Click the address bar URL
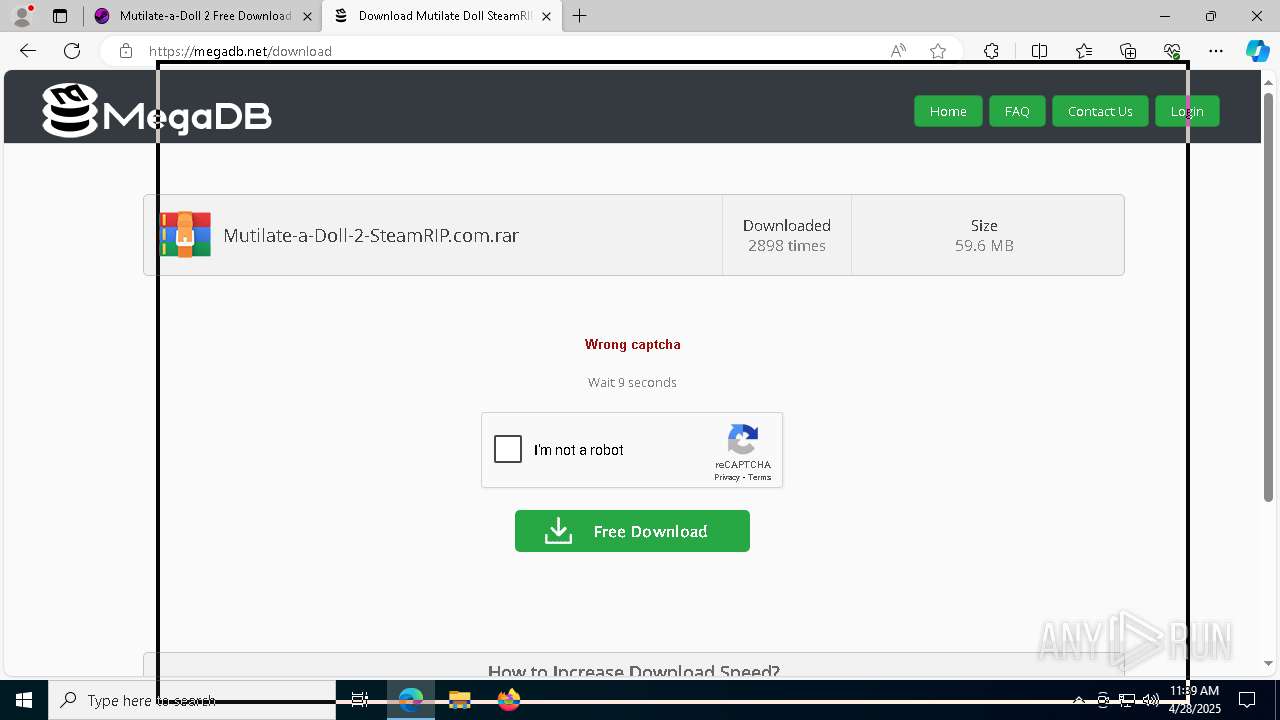The image size is (1280, 720). [240, 51]
